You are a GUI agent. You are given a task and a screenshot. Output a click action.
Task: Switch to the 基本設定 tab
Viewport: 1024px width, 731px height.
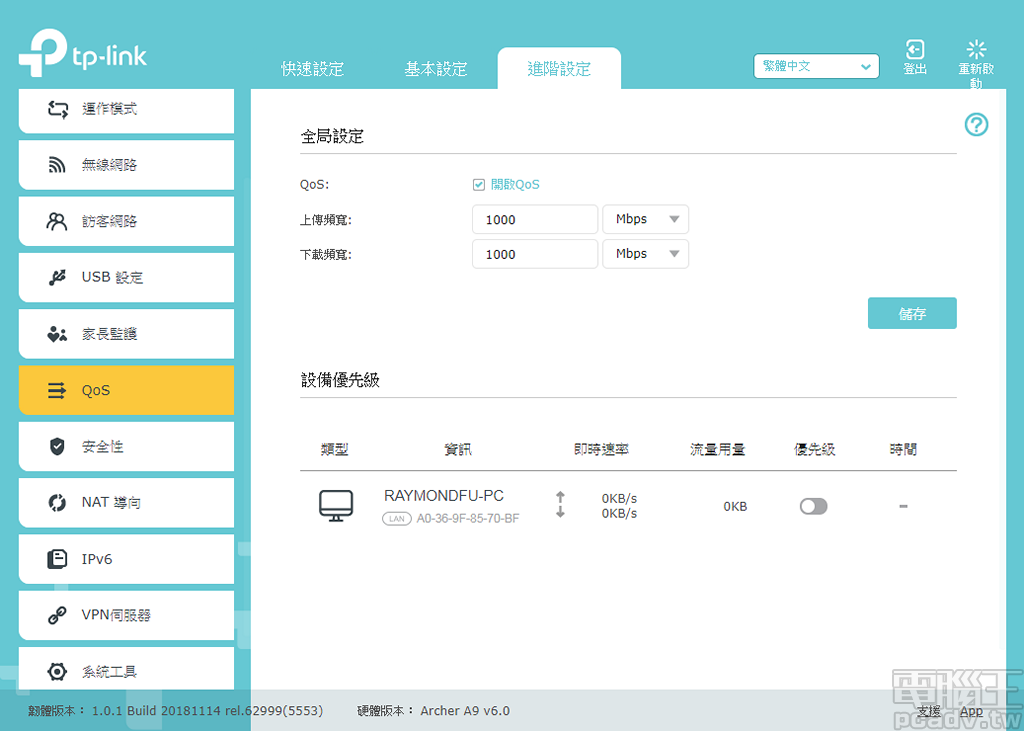[436, 69]
